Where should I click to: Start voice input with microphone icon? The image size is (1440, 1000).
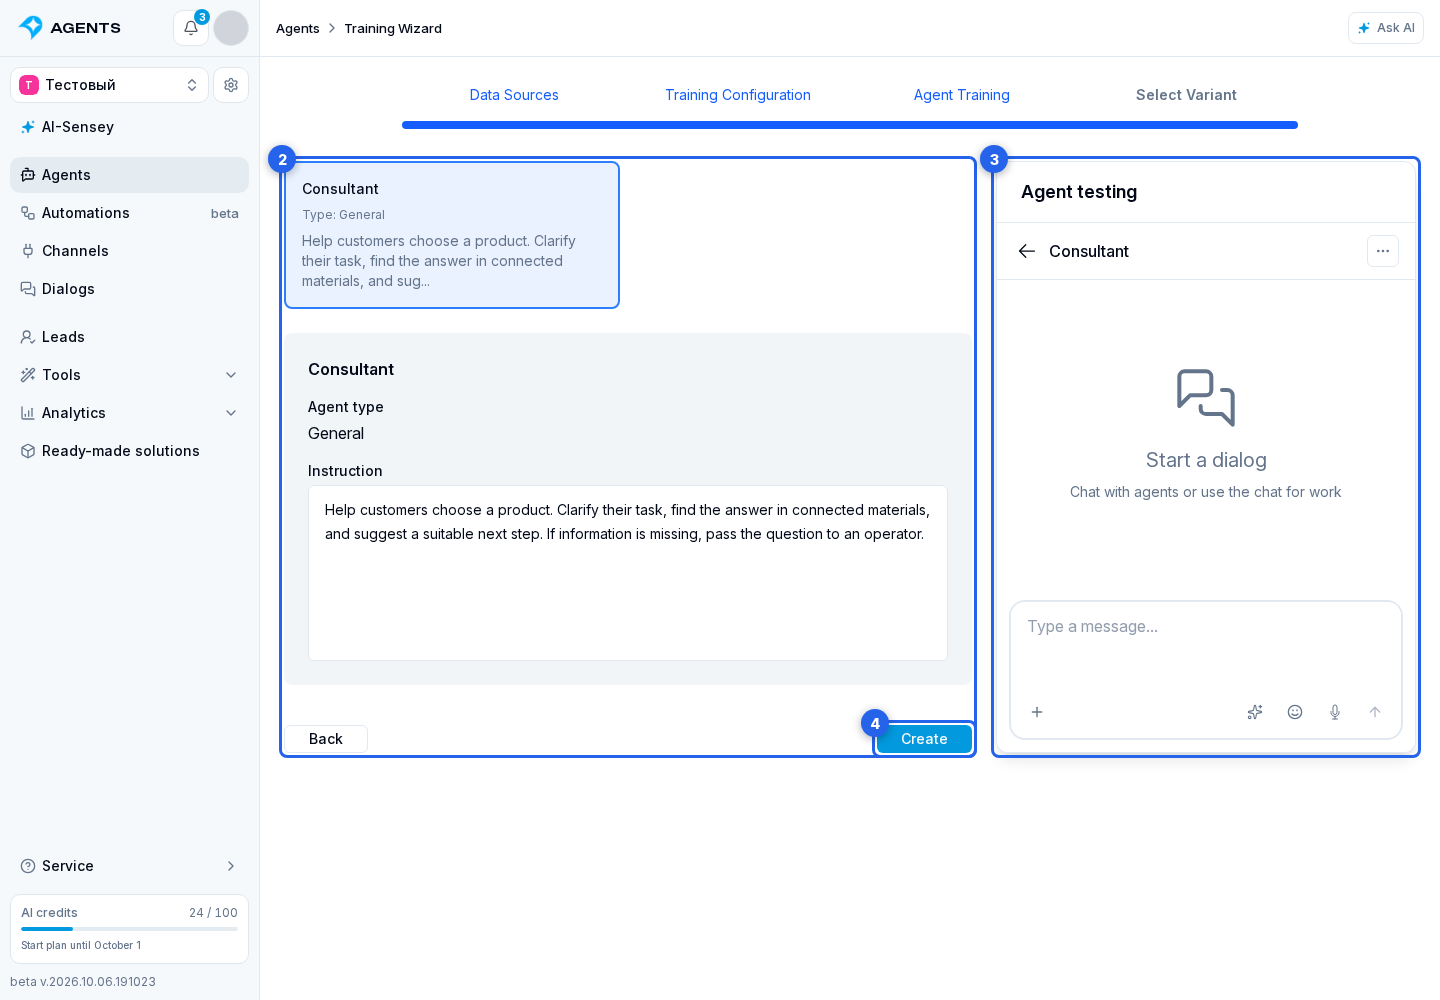click(x=1335, y=712)
